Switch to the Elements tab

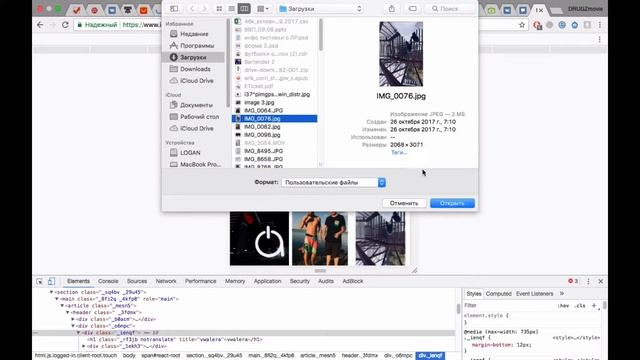pos(78,281)
